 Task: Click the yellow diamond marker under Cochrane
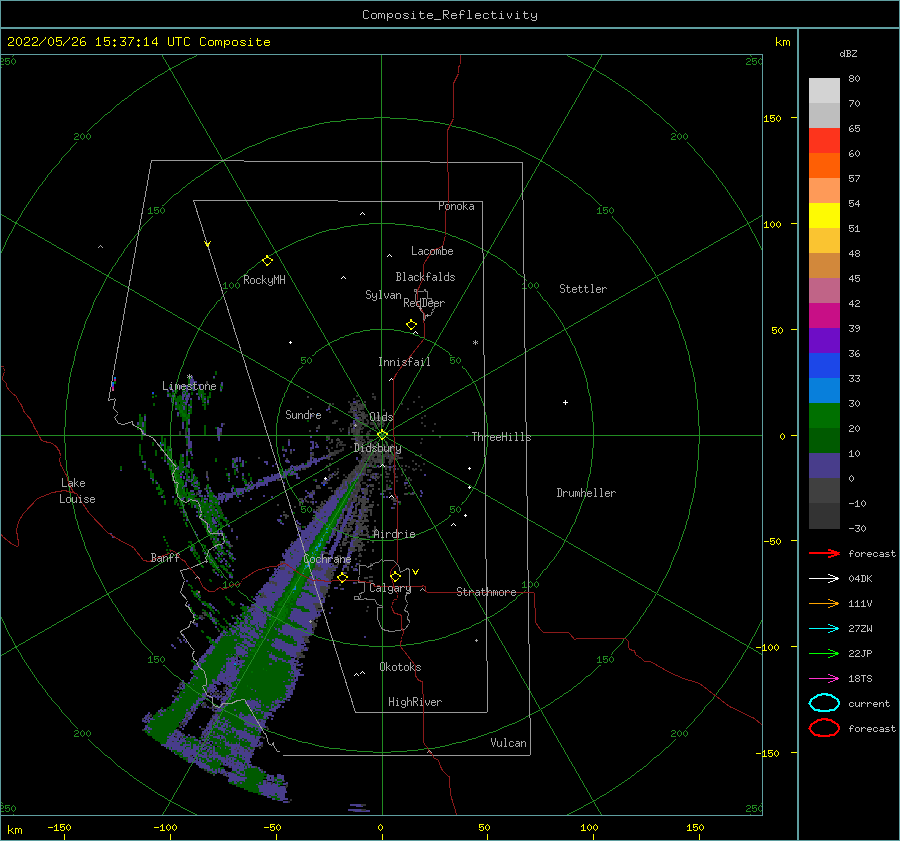(343, 578)
